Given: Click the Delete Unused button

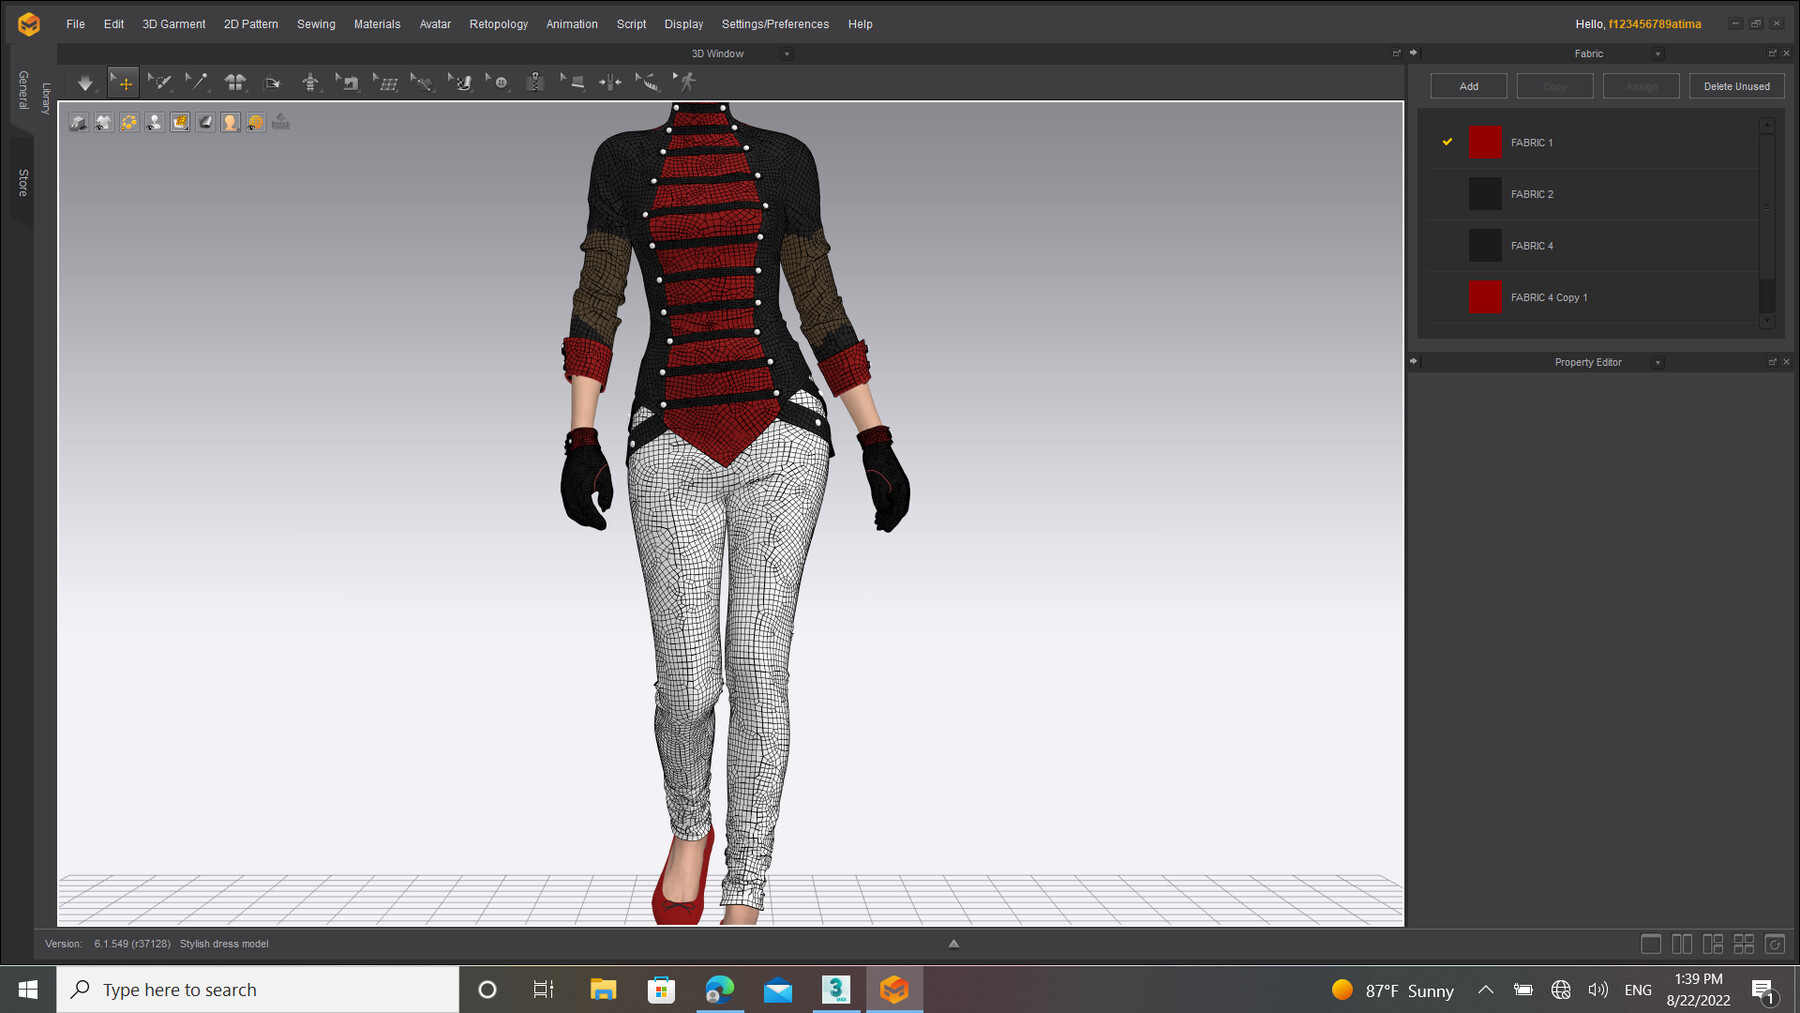Looking at the screenshot, I should pos(1737,86).
